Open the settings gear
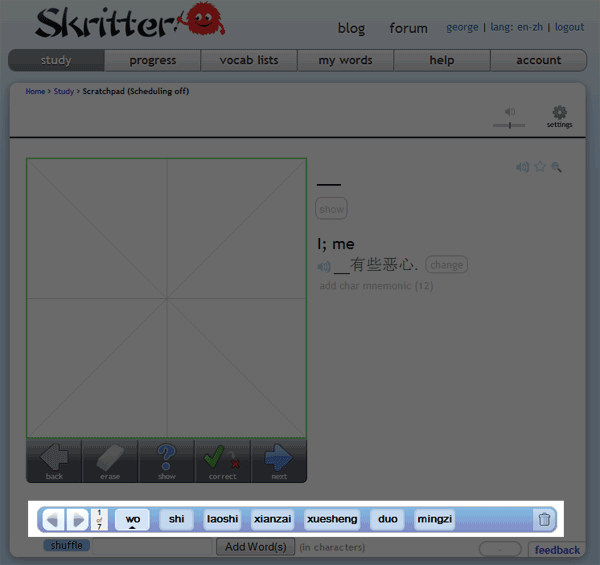The height and width of the screenshot is (565, 600). 559,114
